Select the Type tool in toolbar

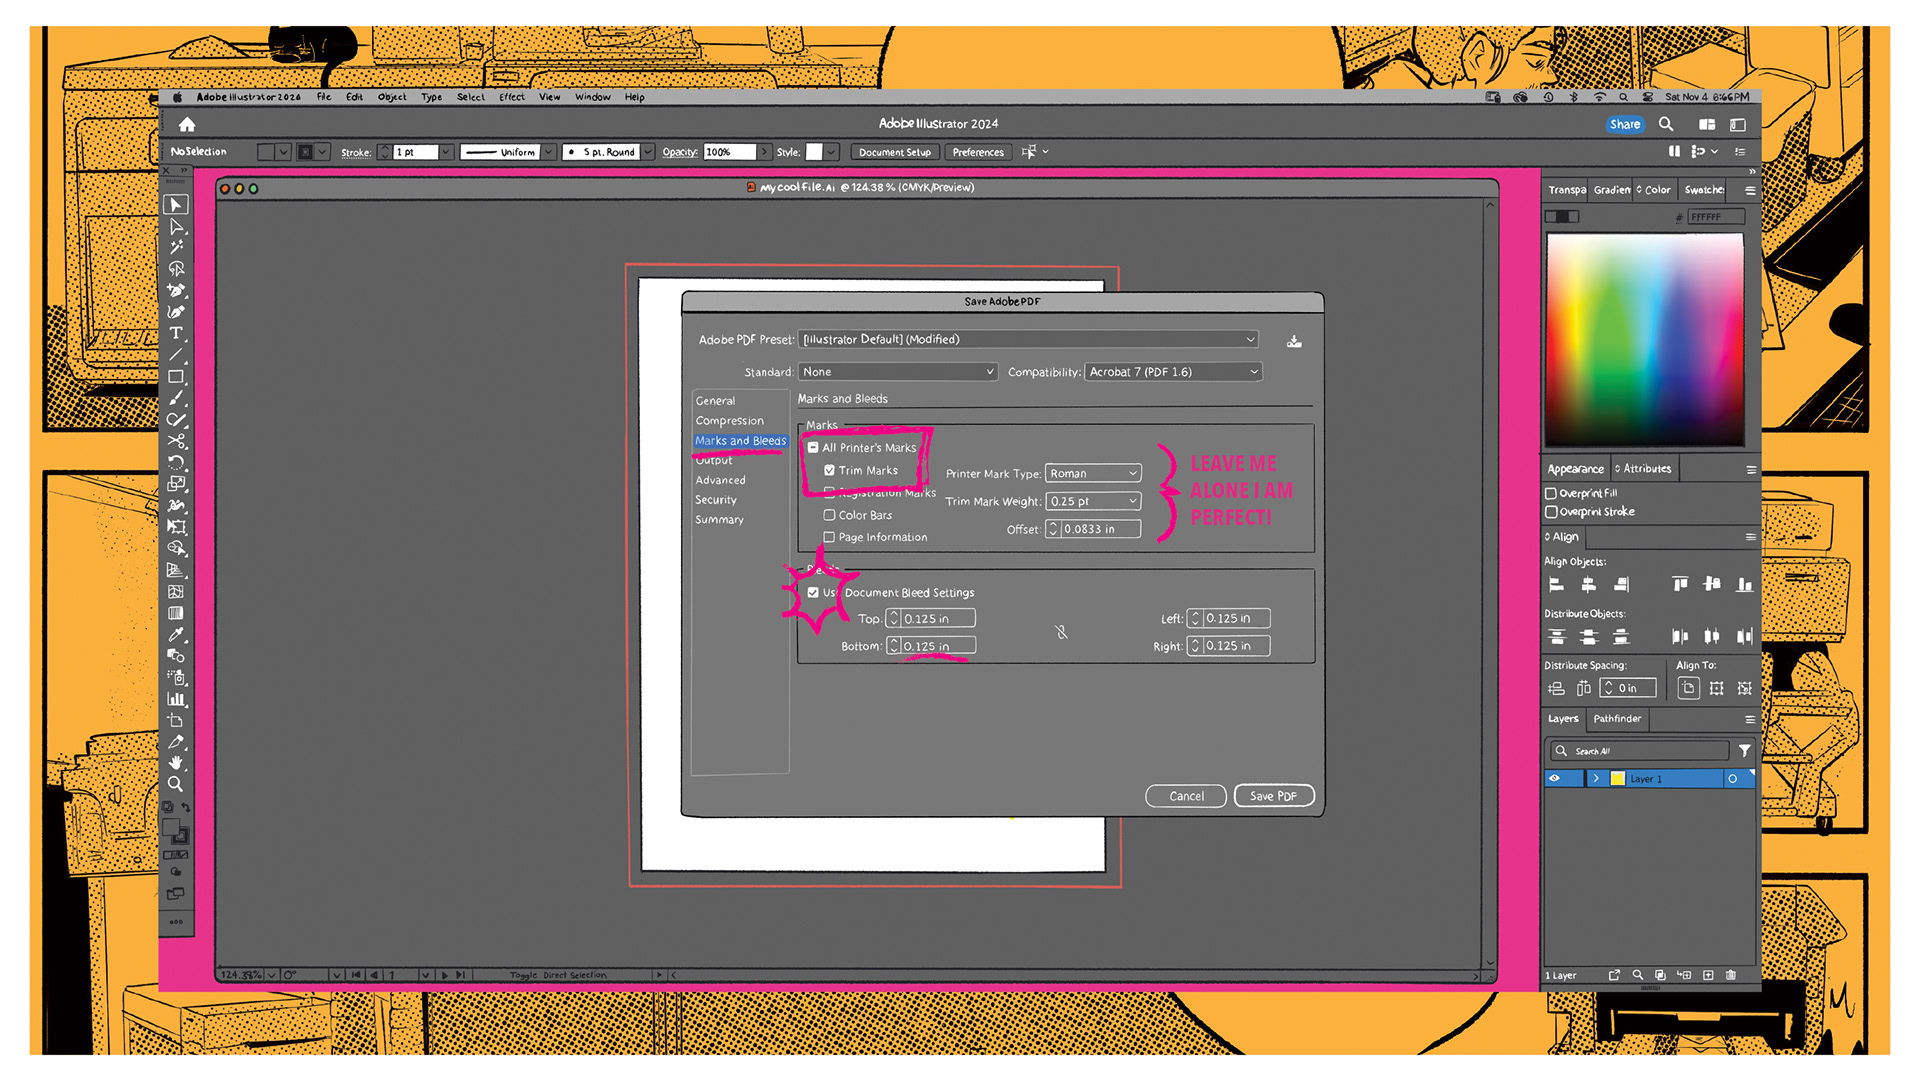176,333
